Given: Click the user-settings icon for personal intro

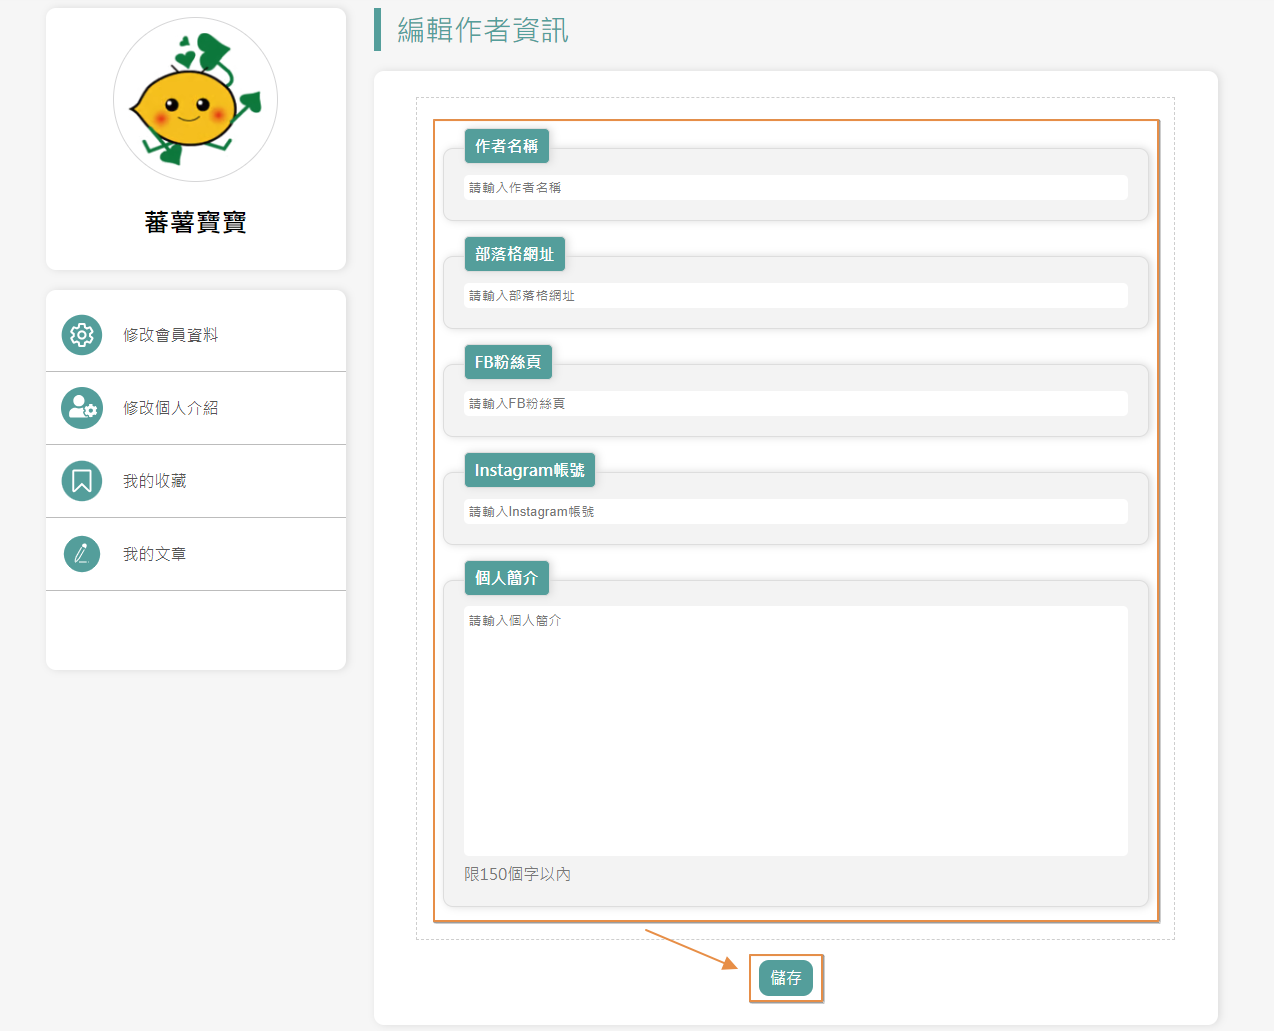Looking at the screenshot, I should (82, 408).
